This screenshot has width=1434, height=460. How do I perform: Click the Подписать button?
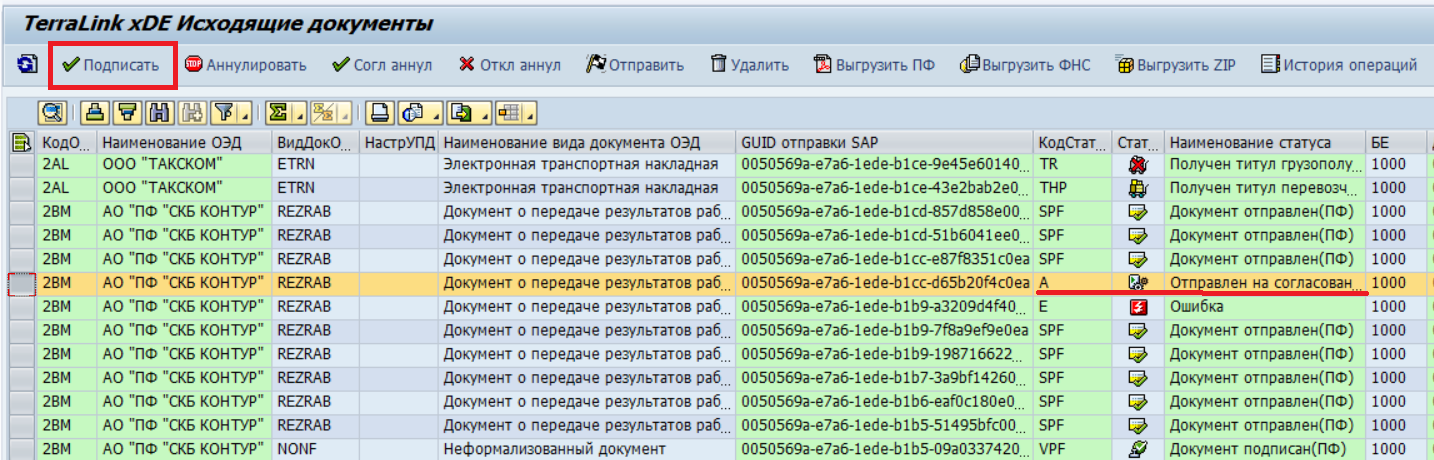point(110,66)
